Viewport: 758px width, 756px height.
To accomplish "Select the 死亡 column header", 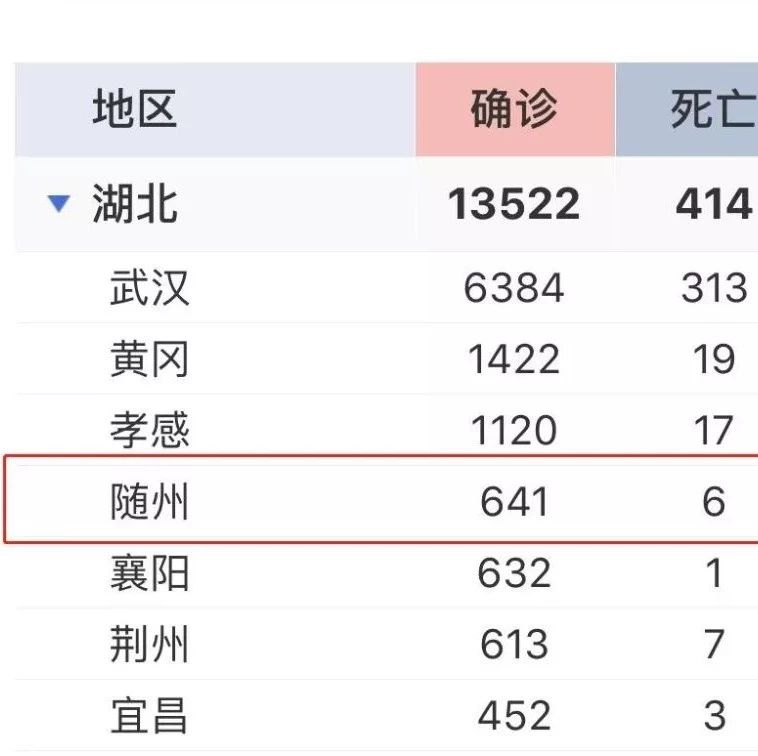I will point(687,109).
